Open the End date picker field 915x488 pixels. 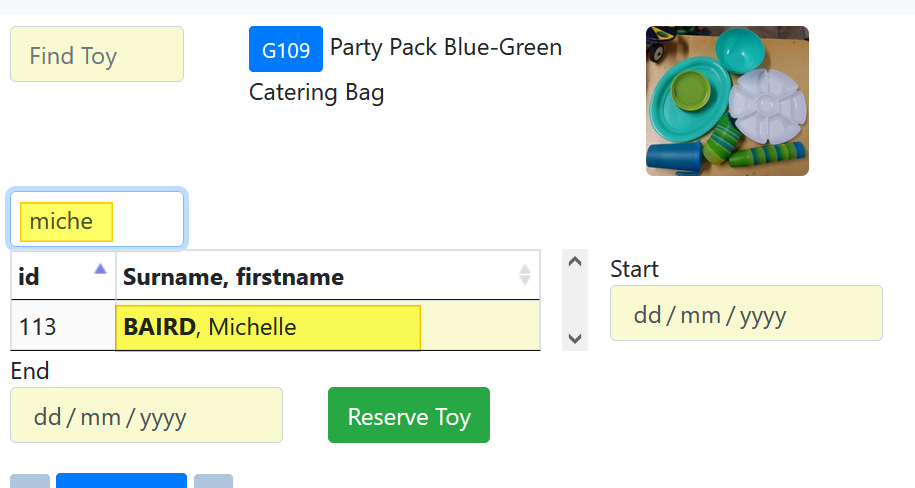pyautogui.click(x=146, y=416)
